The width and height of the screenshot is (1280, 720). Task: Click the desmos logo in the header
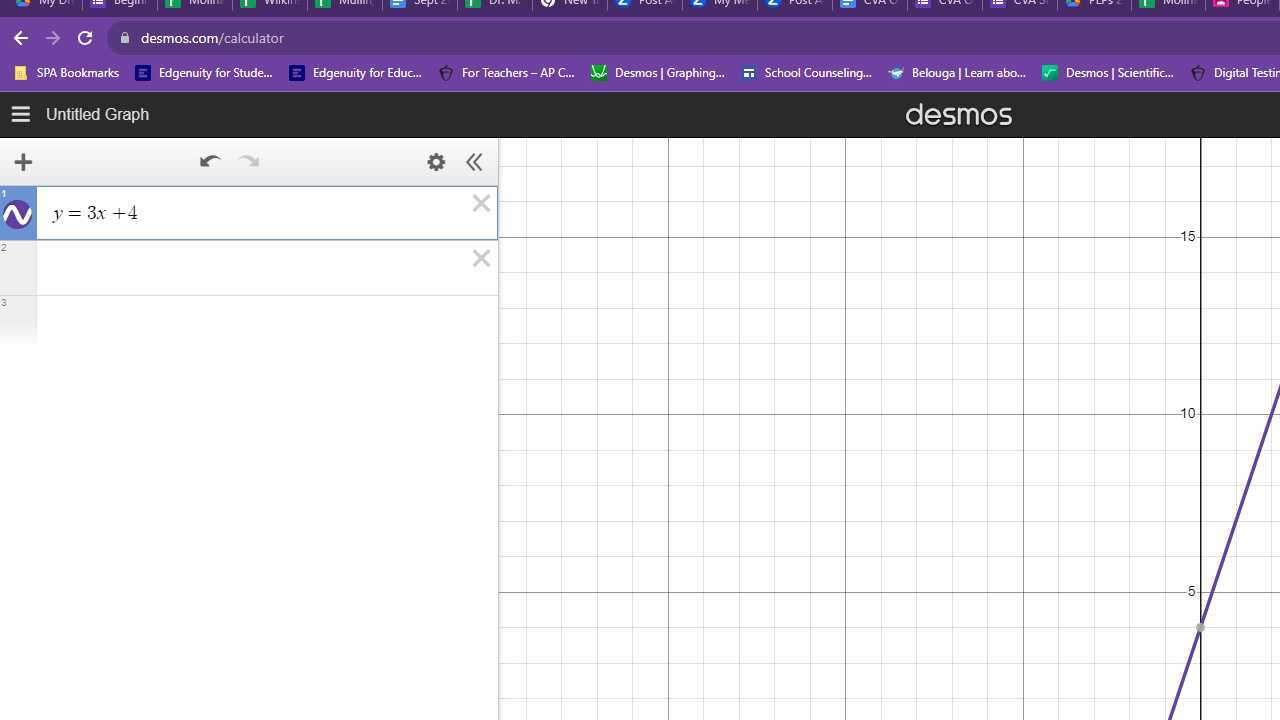point(958,114)
